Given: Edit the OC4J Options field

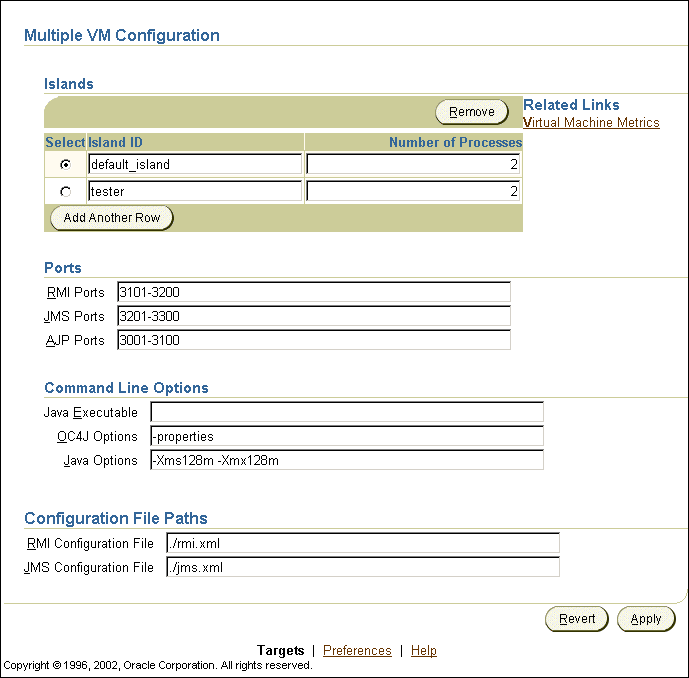Looking at the screenshot, I should tap(347, 436).
